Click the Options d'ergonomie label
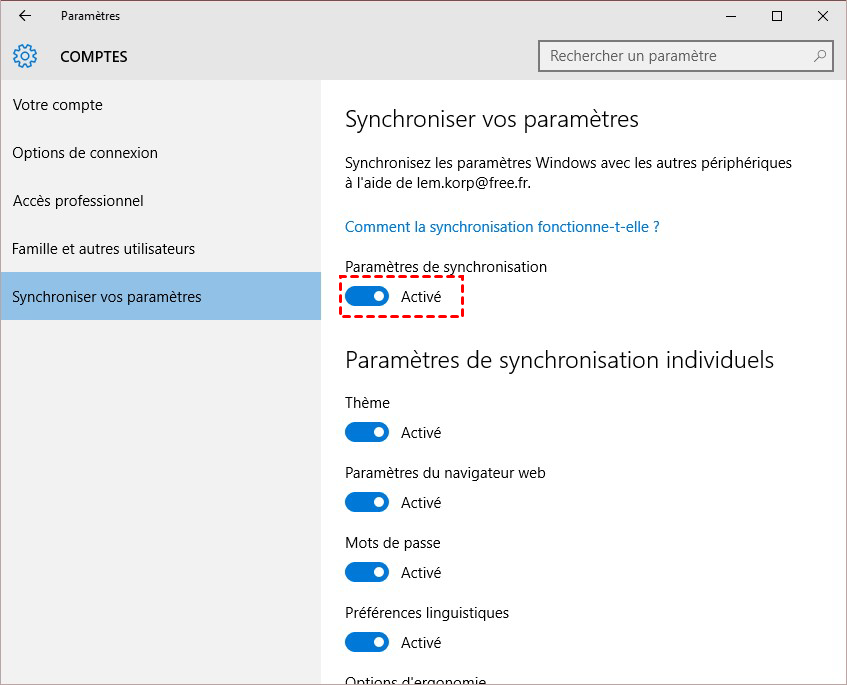The image size is (847, 685). 415,680
